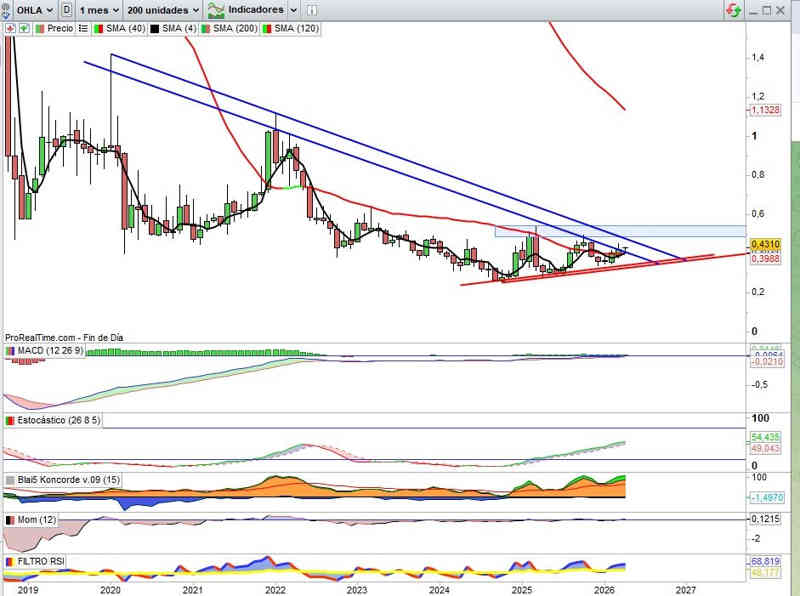Select the SMA (40) indicator label
The height and width of the screenshot is (596, 800).
coord(123,29)
